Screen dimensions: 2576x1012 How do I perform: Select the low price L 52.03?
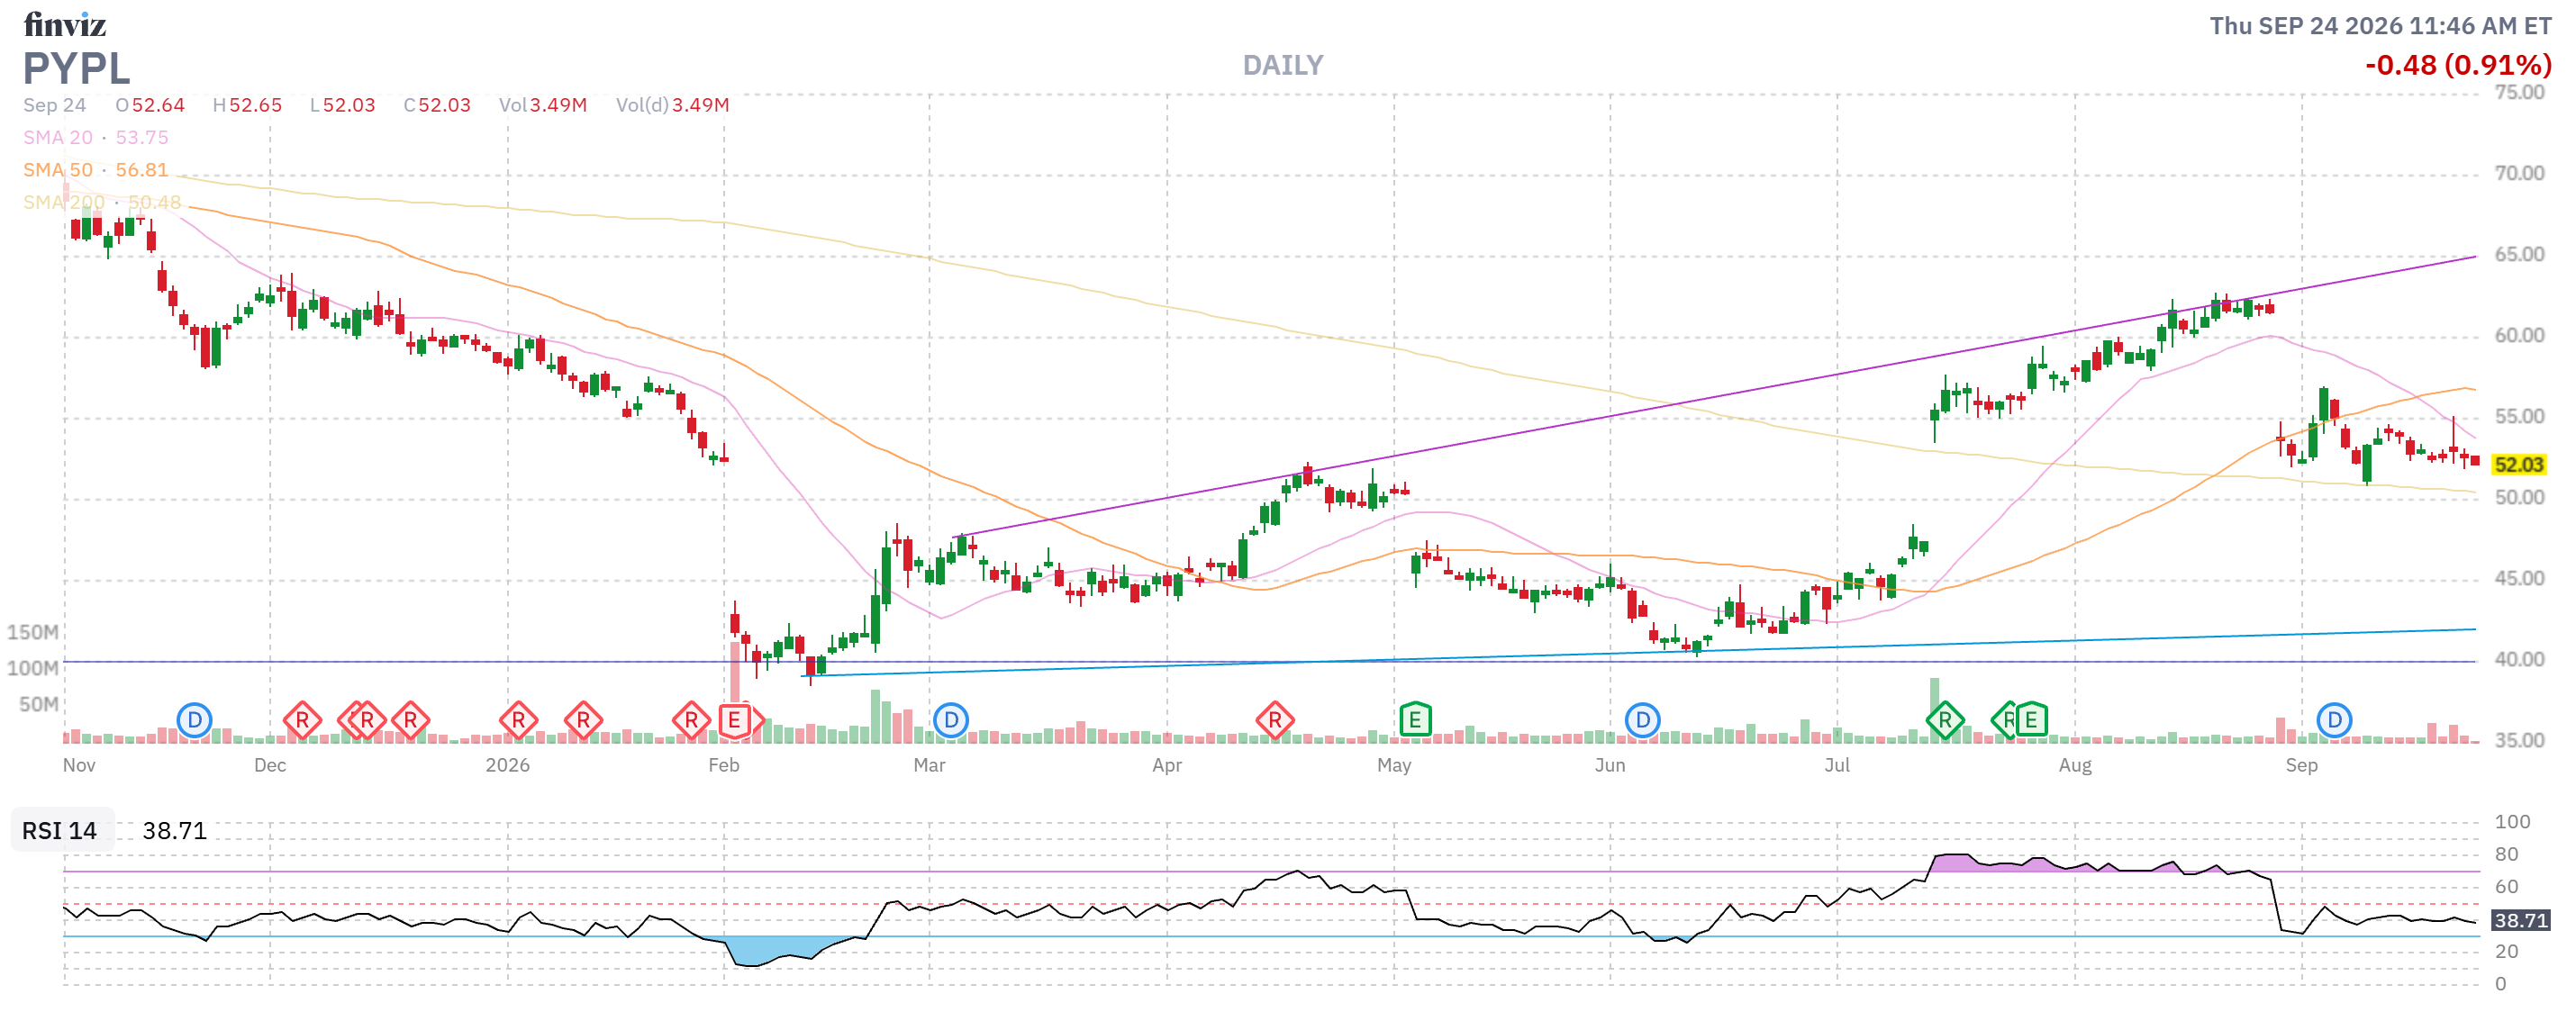342,105
